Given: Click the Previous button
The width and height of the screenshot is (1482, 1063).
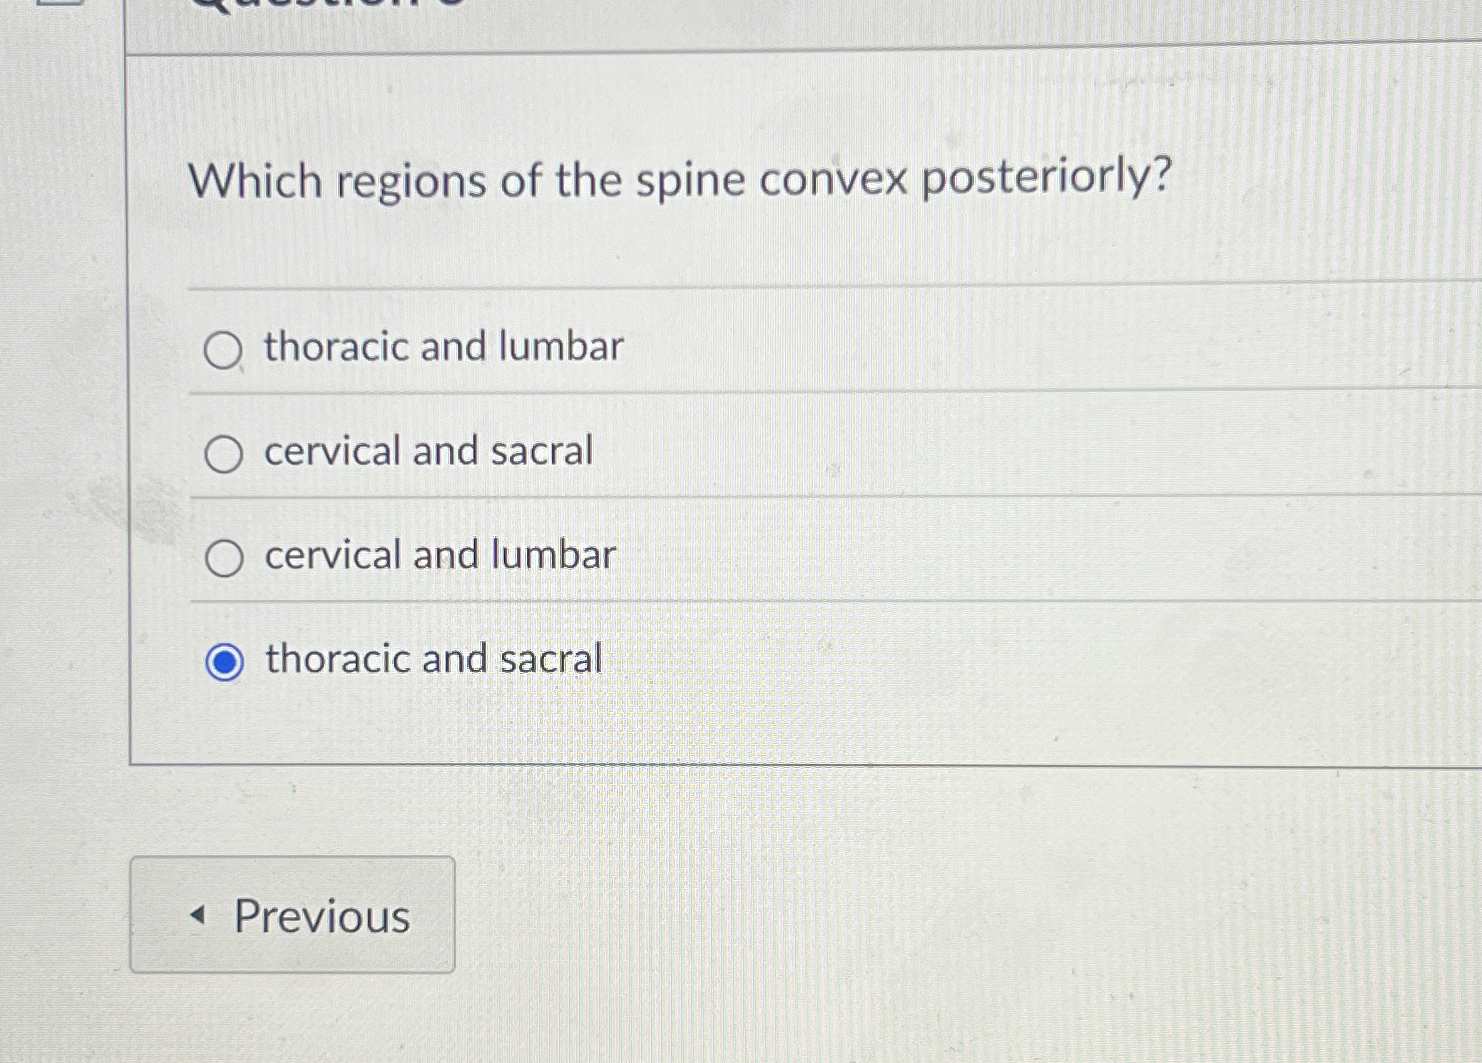Looking at the screenshot, I should [x=292, y=915].
